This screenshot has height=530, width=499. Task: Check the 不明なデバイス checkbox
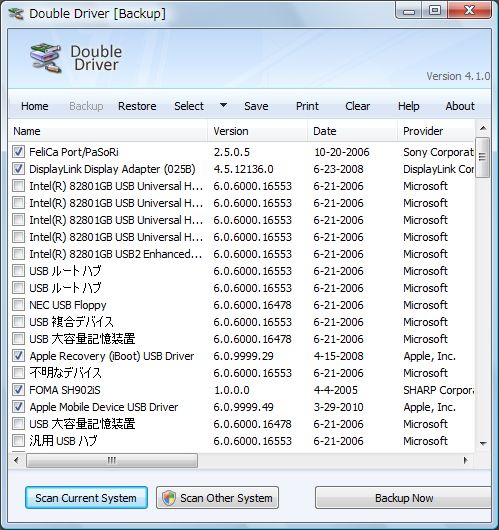coord(18,372)
